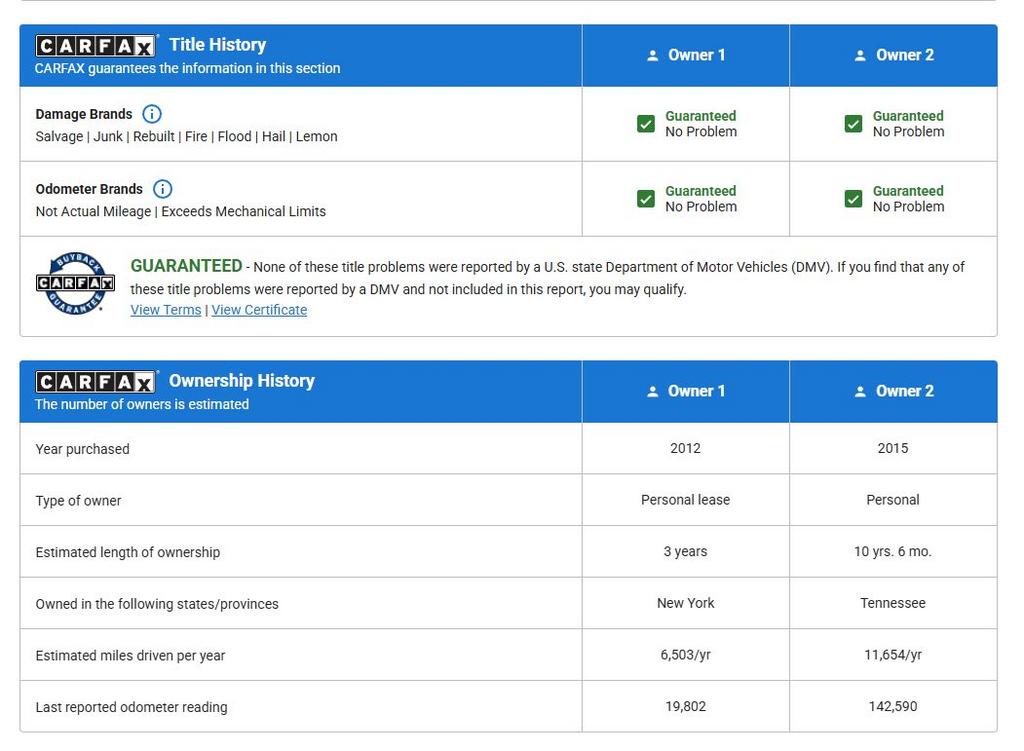Click the Estimated miles driven per year row label
1024x751 pixels.
coord(130,656)
